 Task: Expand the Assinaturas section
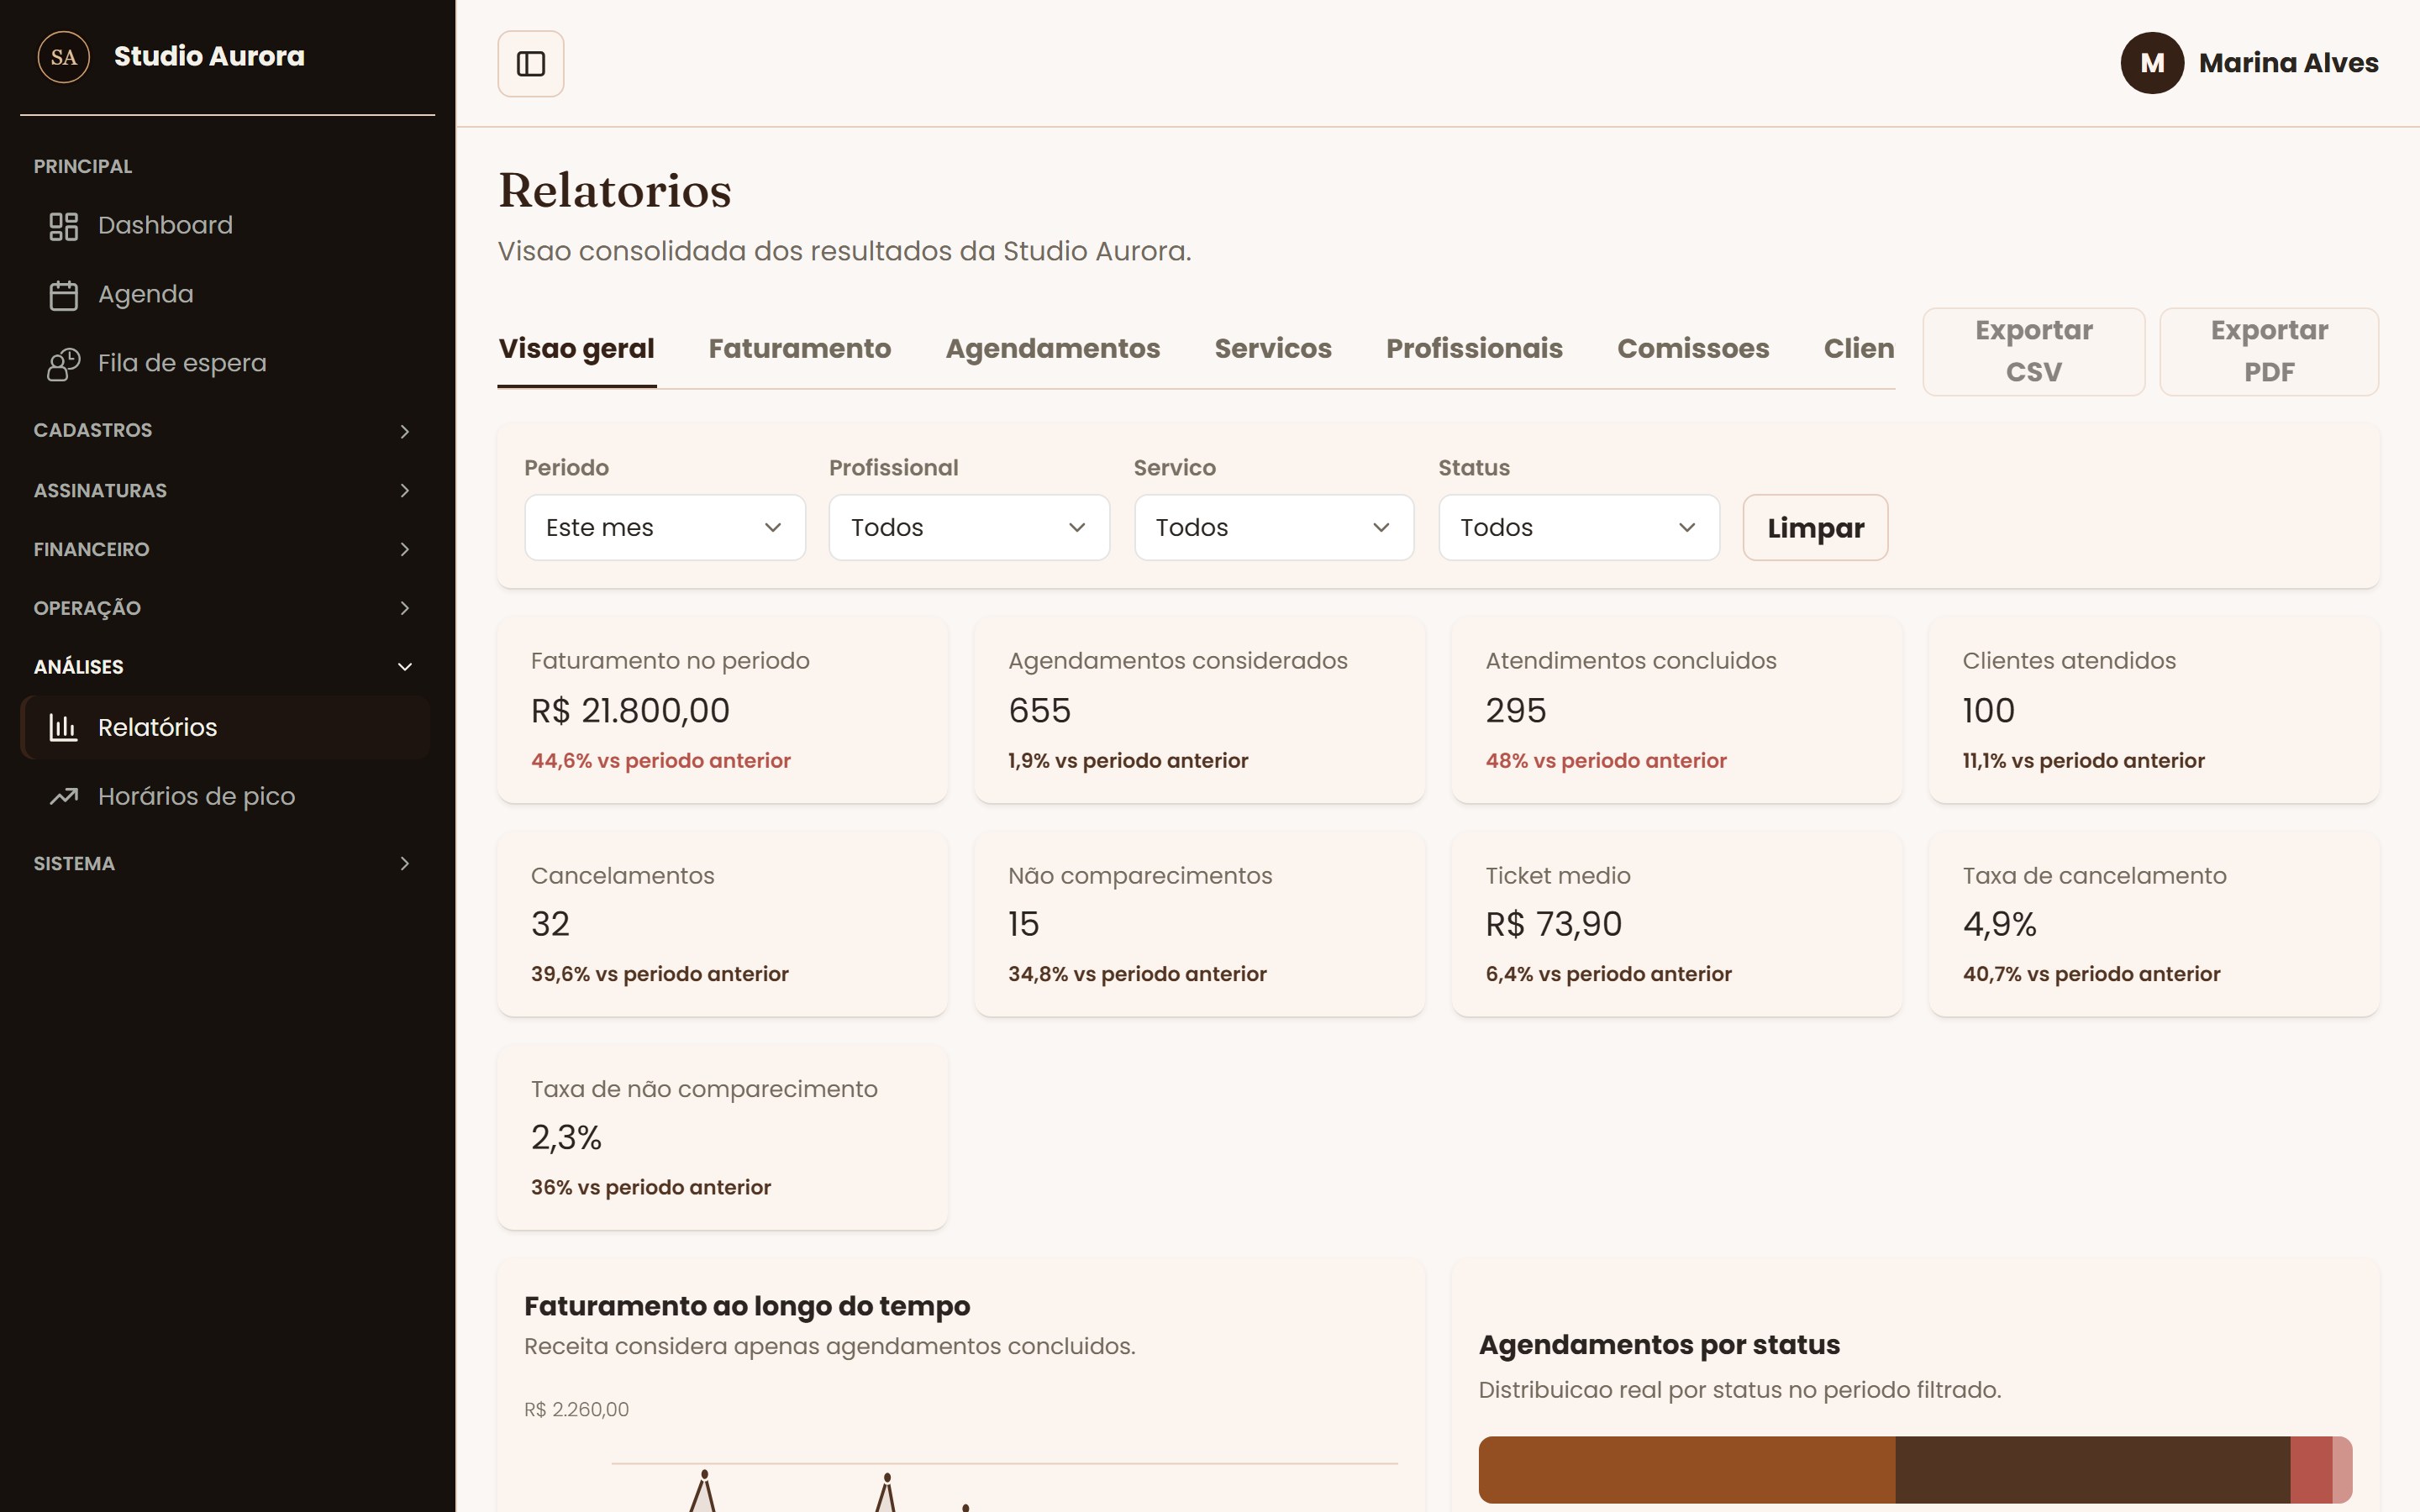tap(225, 490)
